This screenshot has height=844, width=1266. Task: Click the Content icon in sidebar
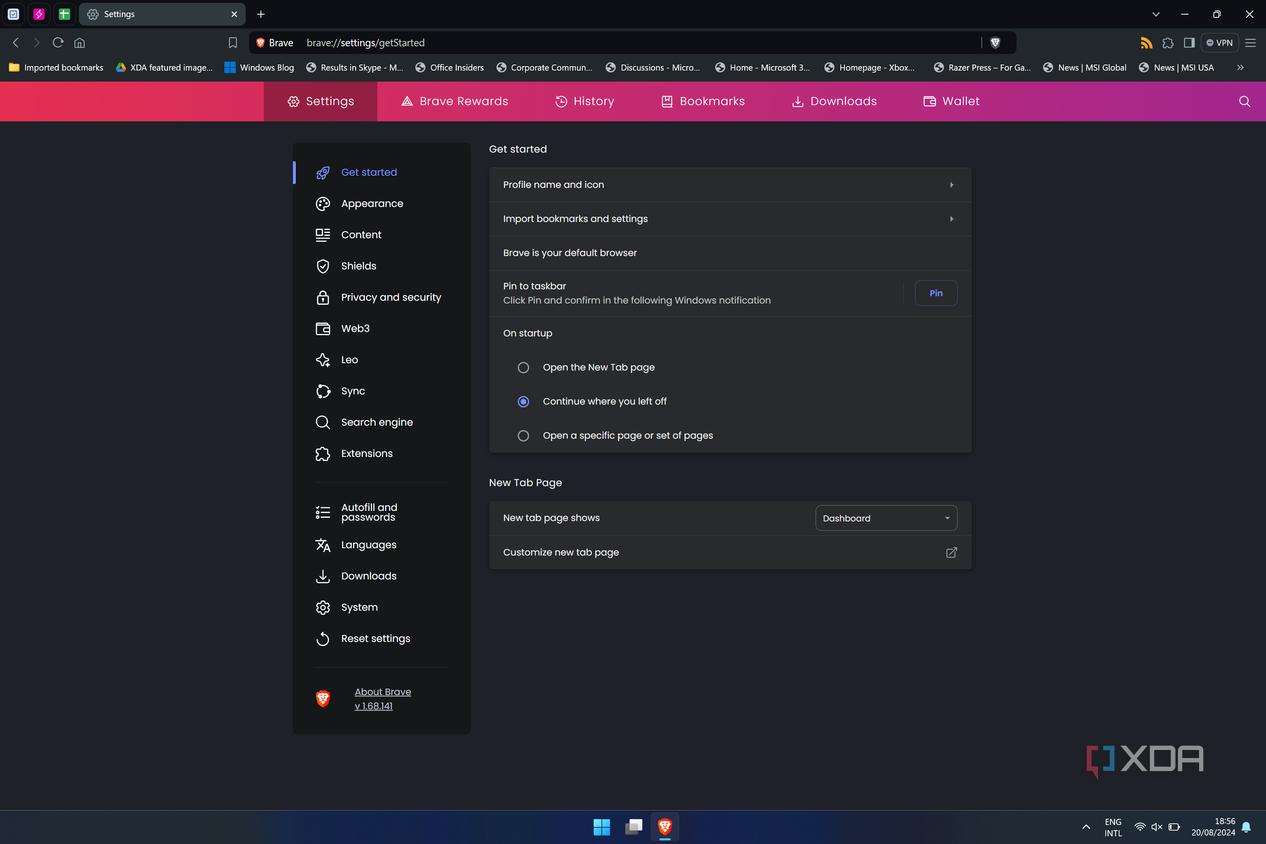(323, 235)
